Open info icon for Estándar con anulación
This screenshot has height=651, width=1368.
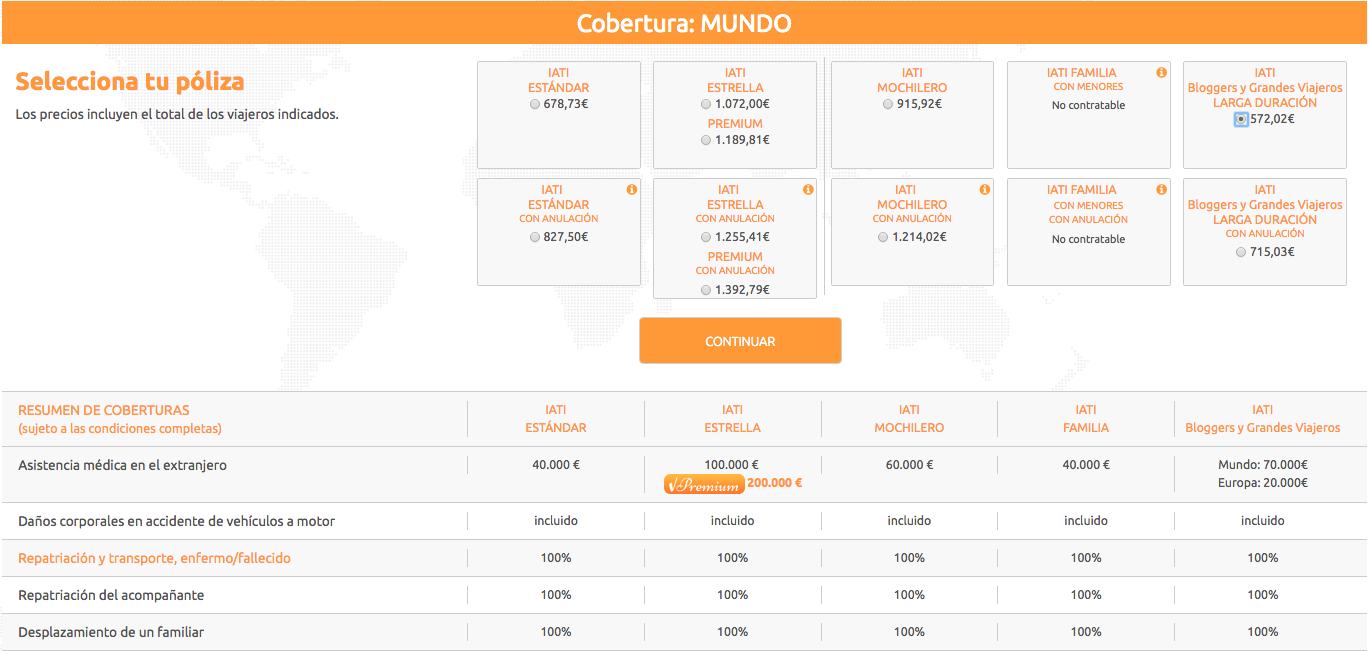[x=631, y=190]
